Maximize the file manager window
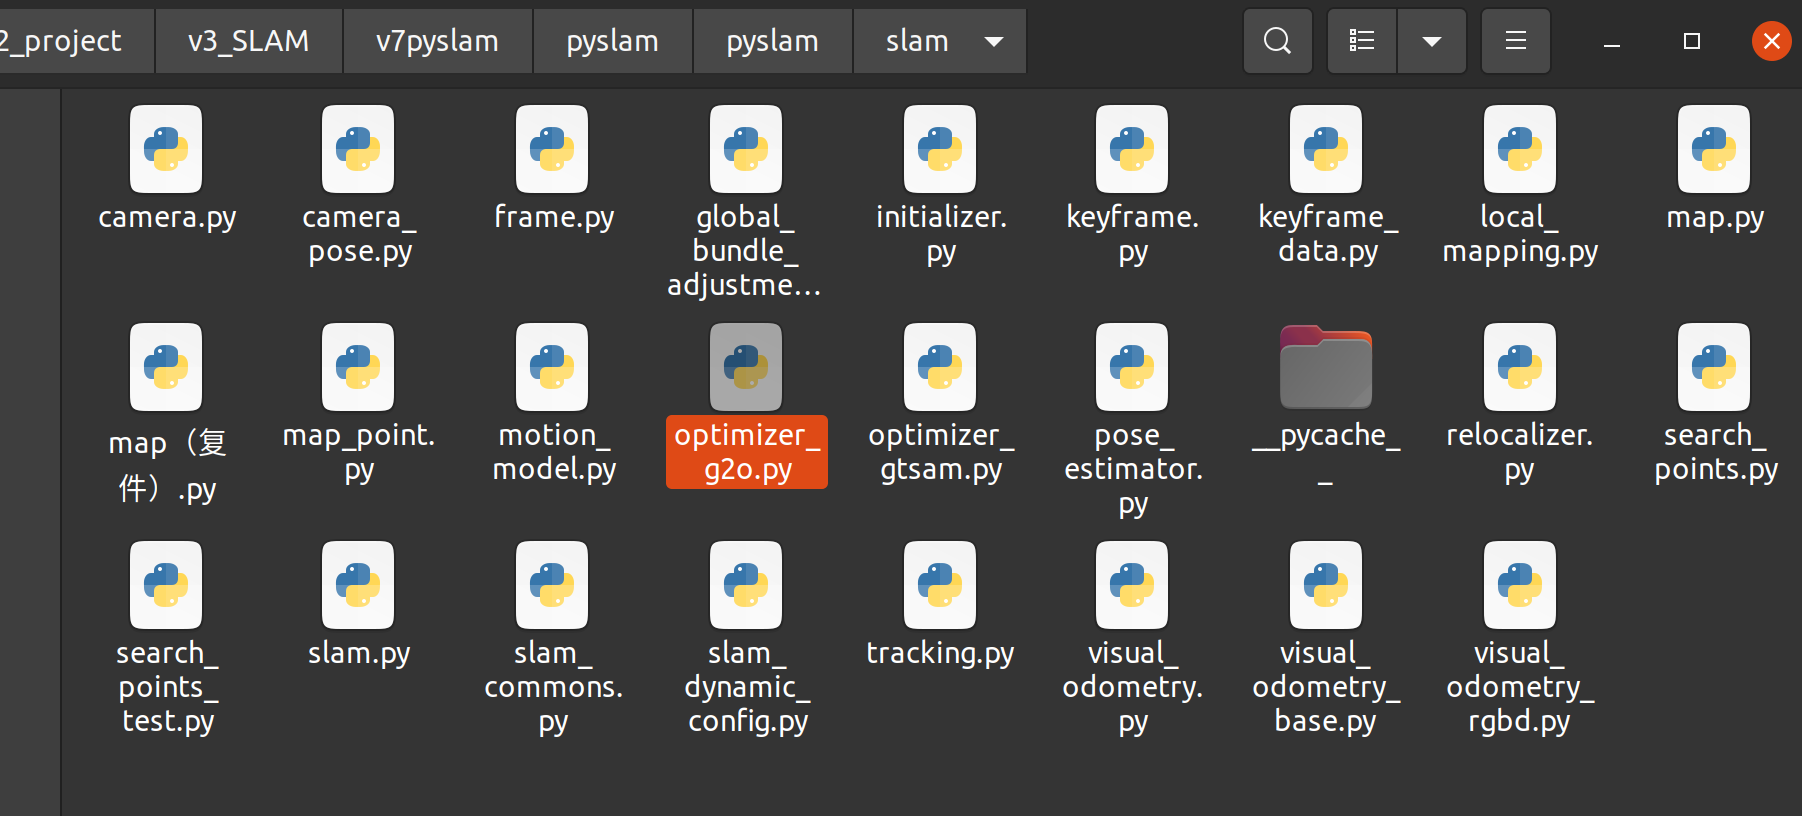Image resolution: width=1802 pixels, height=816 pixels. coord(1692,41)
